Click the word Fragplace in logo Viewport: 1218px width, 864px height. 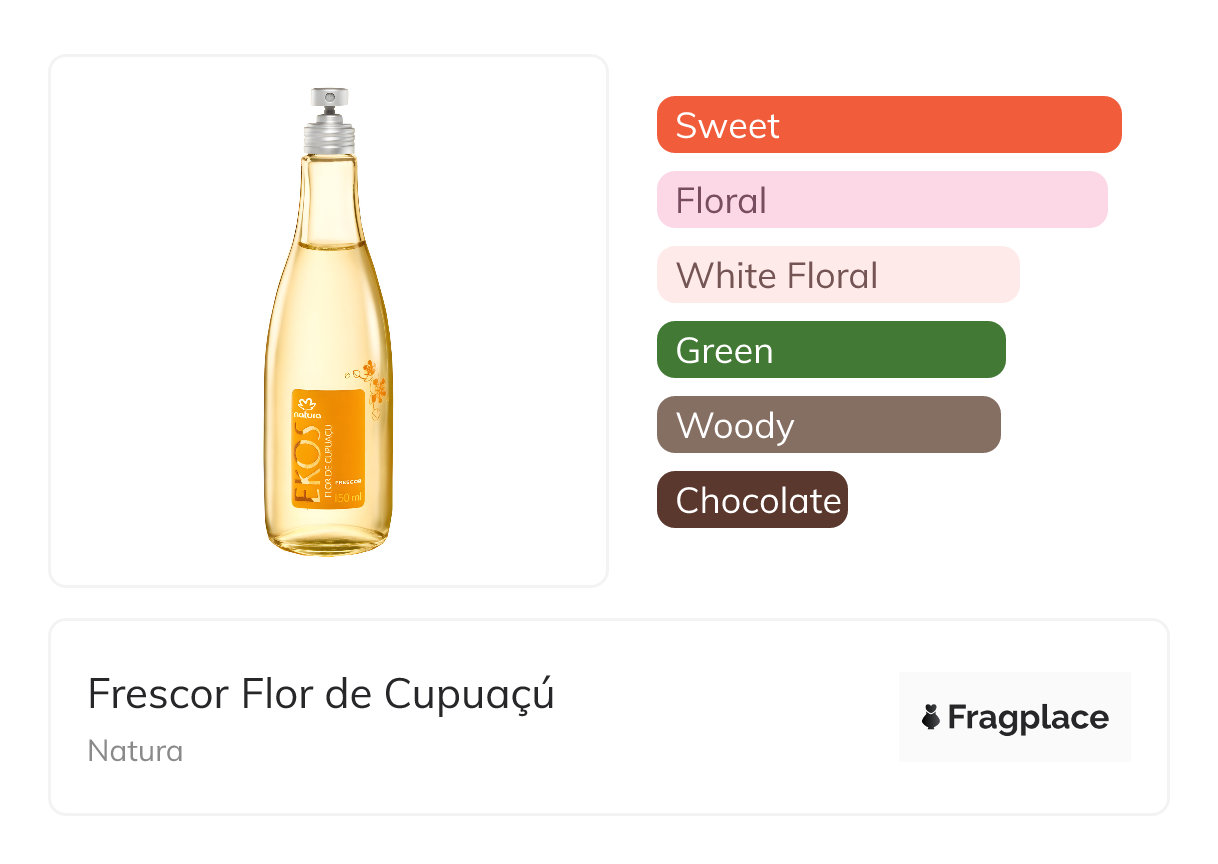tap(1028, 718)
